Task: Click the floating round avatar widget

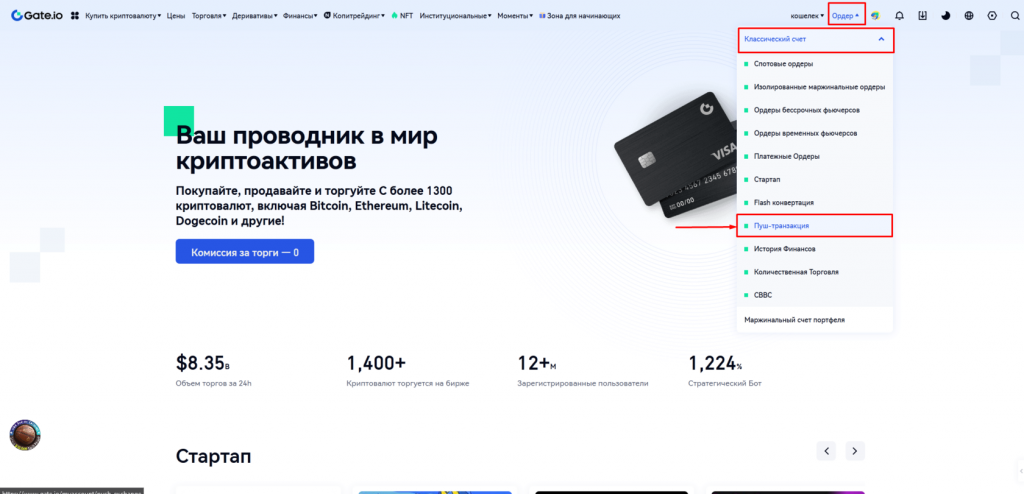Action: (25, 435)
